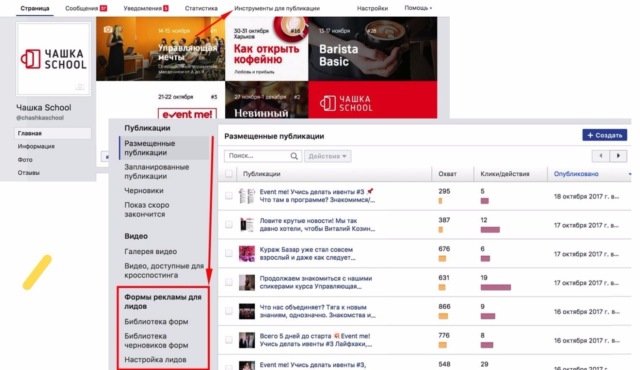
Task: Click the pin icon on first post
Action: (x=370, y=191)
